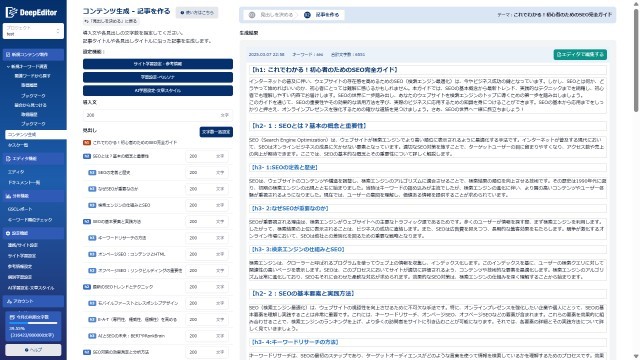Click the h2 badge beside 最新のSEOトレンドとテクニック
The height and width of the screenshot is (360, 640).
pos(87,287)
